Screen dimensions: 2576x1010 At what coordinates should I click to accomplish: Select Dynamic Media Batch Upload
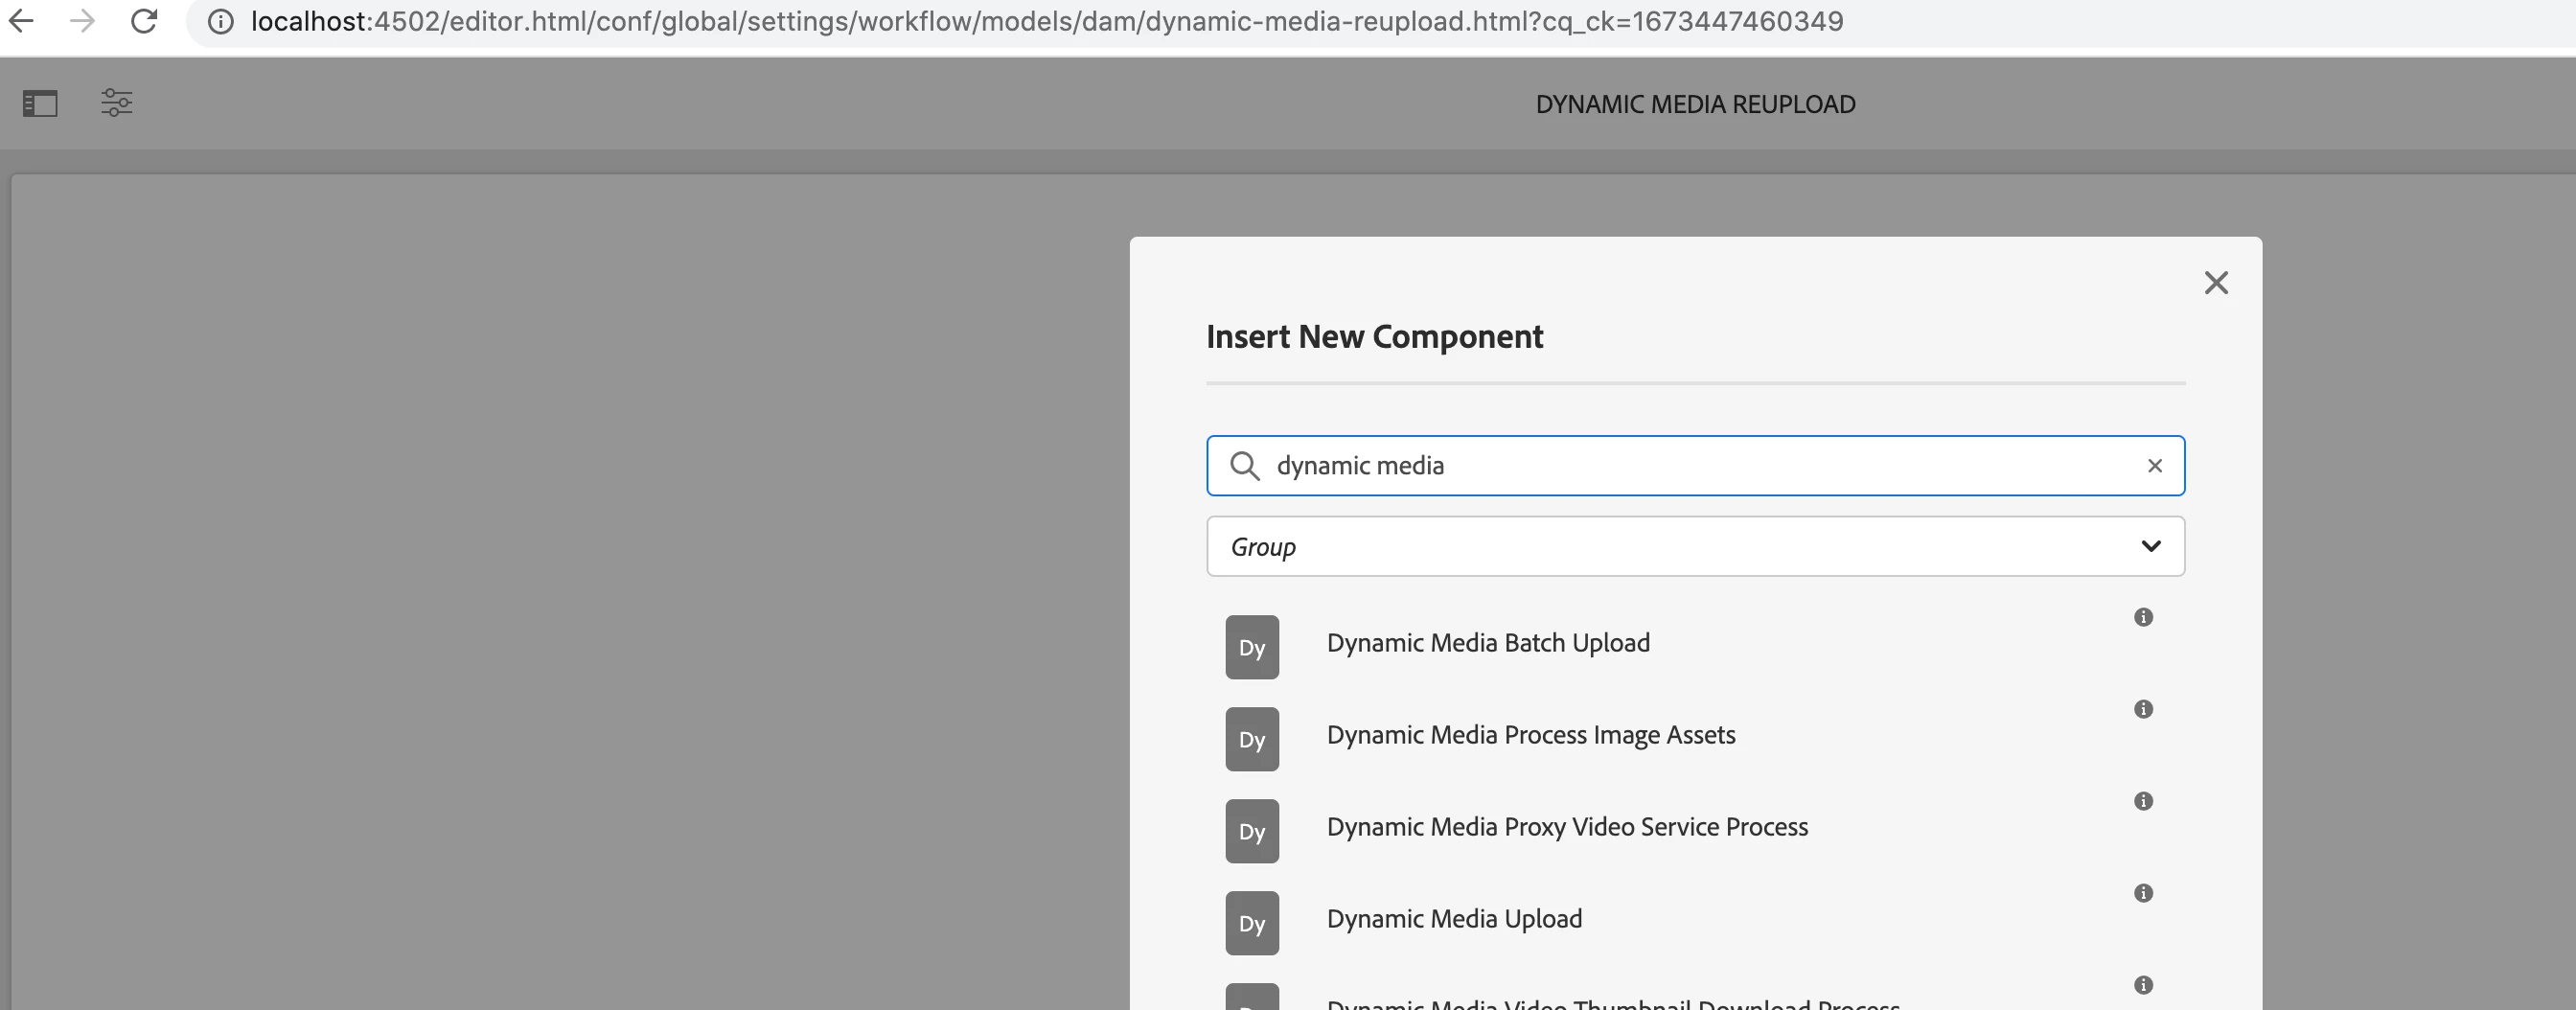click(1488, 643)
